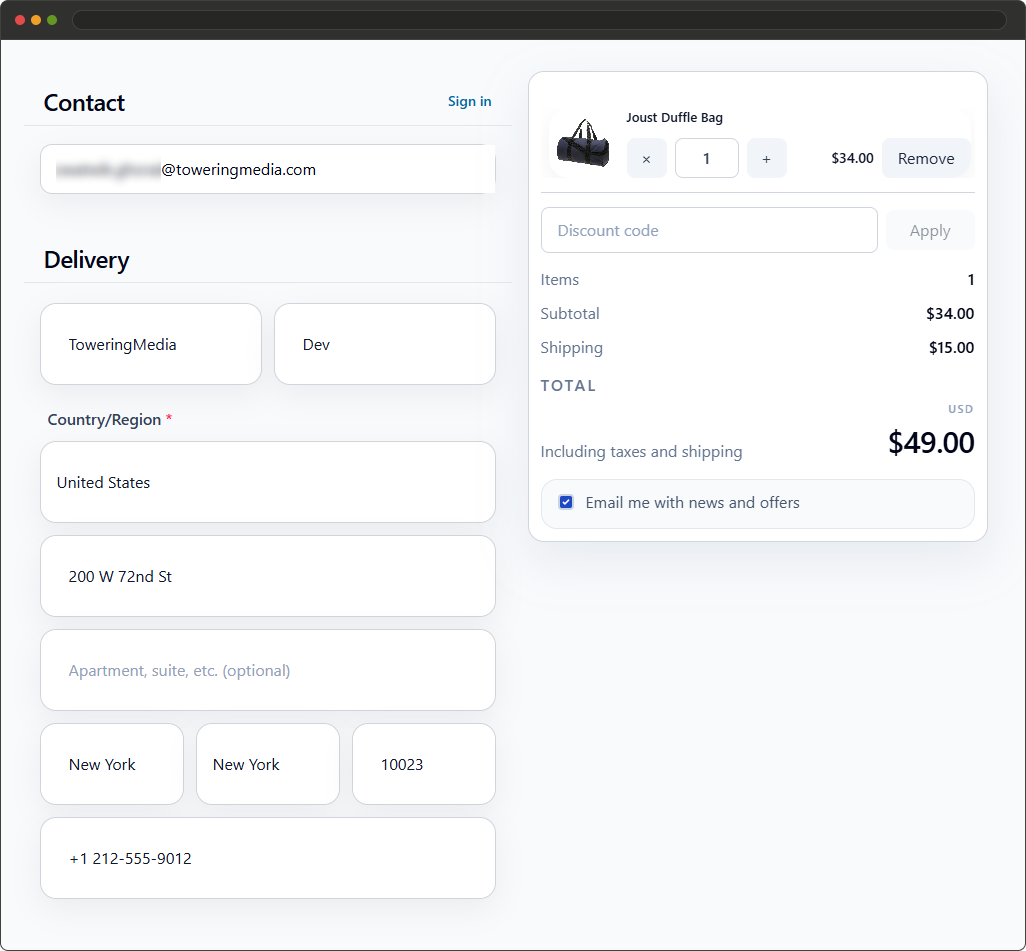
Task: Click the ZIP code field 10023
Action: click(424, 764)
